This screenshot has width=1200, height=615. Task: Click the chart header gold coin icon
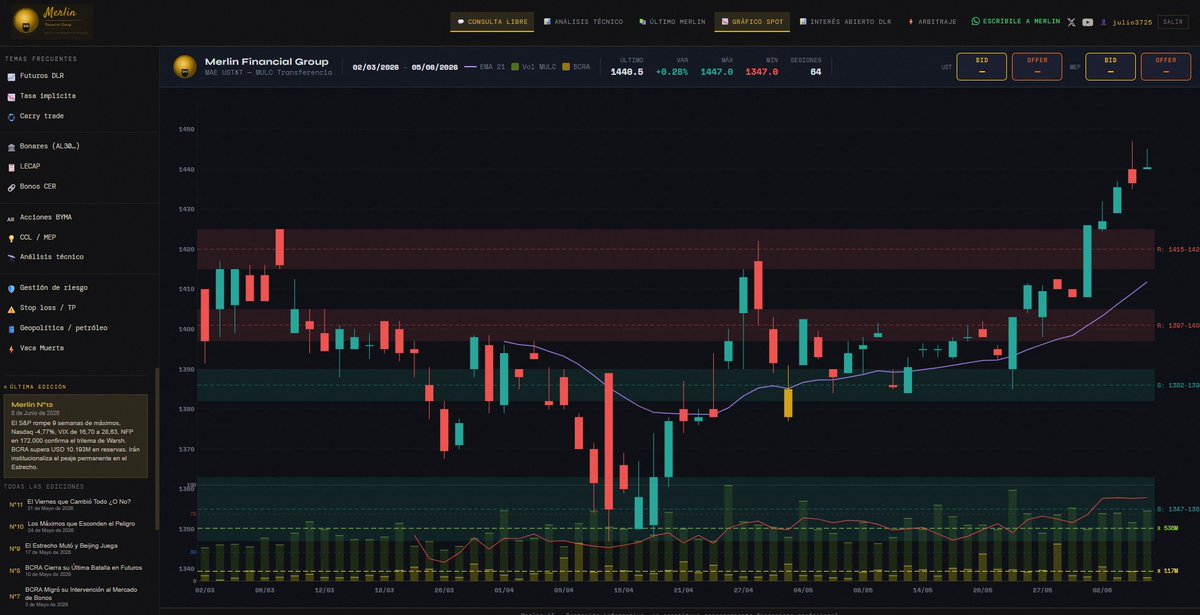click(x=184, y=67)
